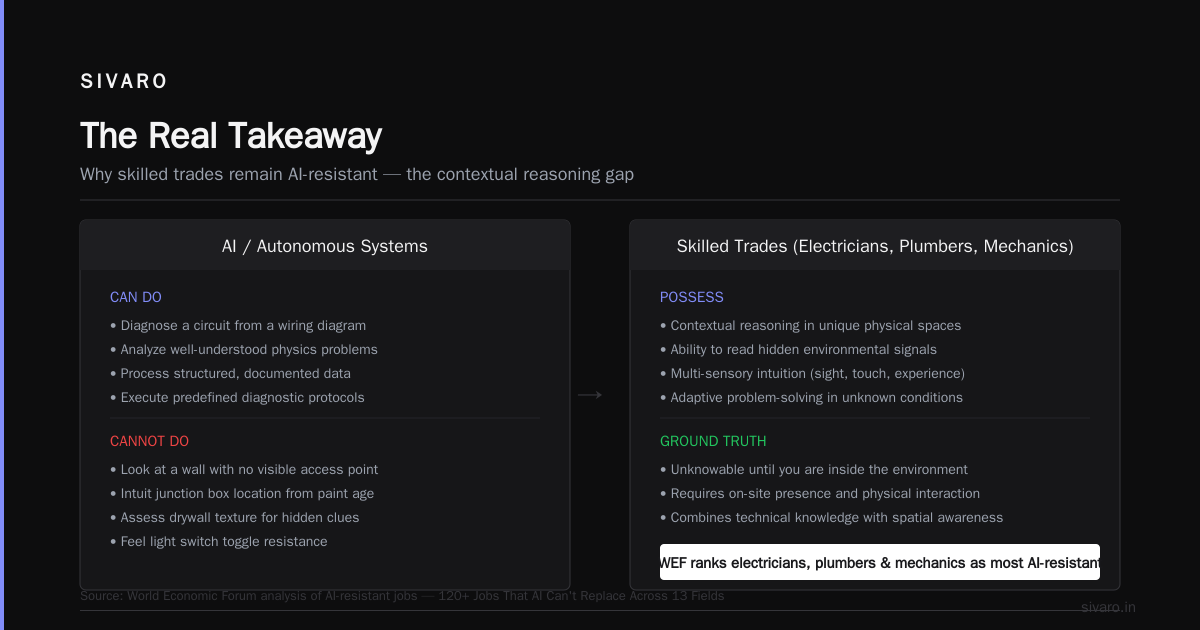Select Multi-sensory intuition bullet

pos(812,373)
